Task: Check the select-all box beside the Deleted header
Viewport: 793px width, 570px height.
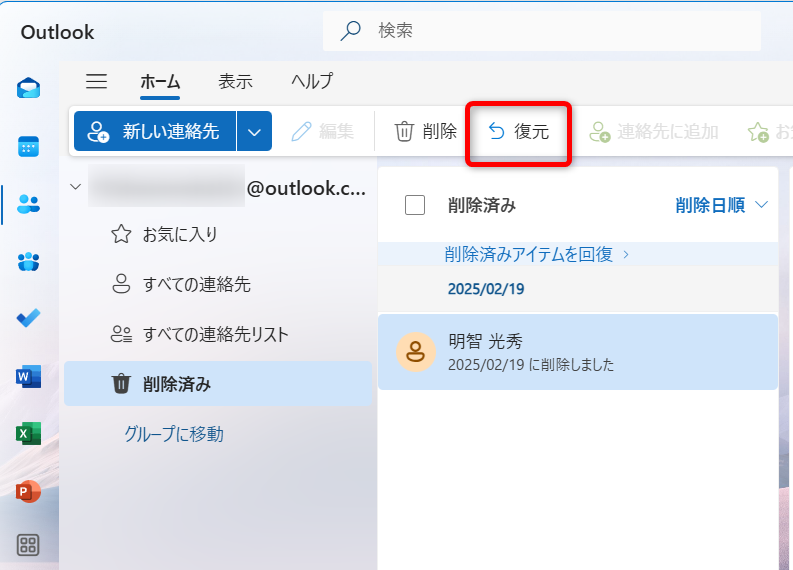Action: [x=415, y=205]
